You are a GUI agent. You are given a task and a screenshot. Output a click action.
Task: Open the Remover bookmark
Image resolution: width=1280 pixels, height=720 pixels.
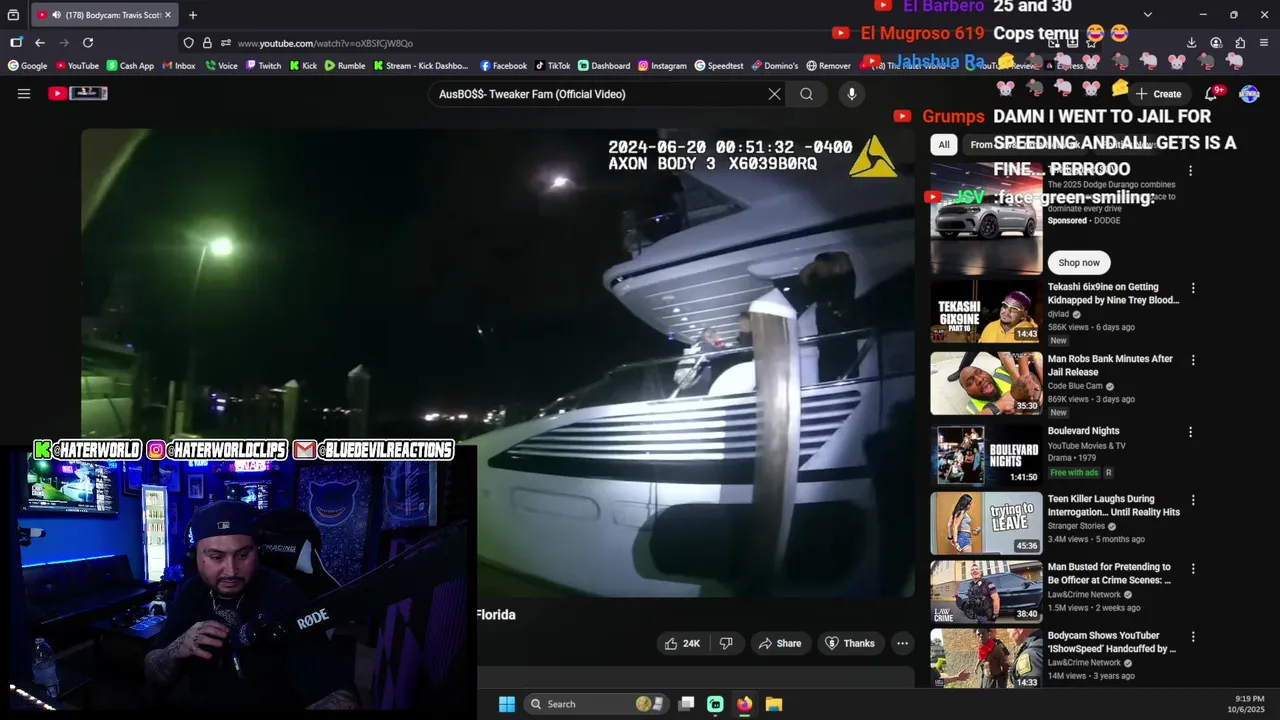pos(828,66)
